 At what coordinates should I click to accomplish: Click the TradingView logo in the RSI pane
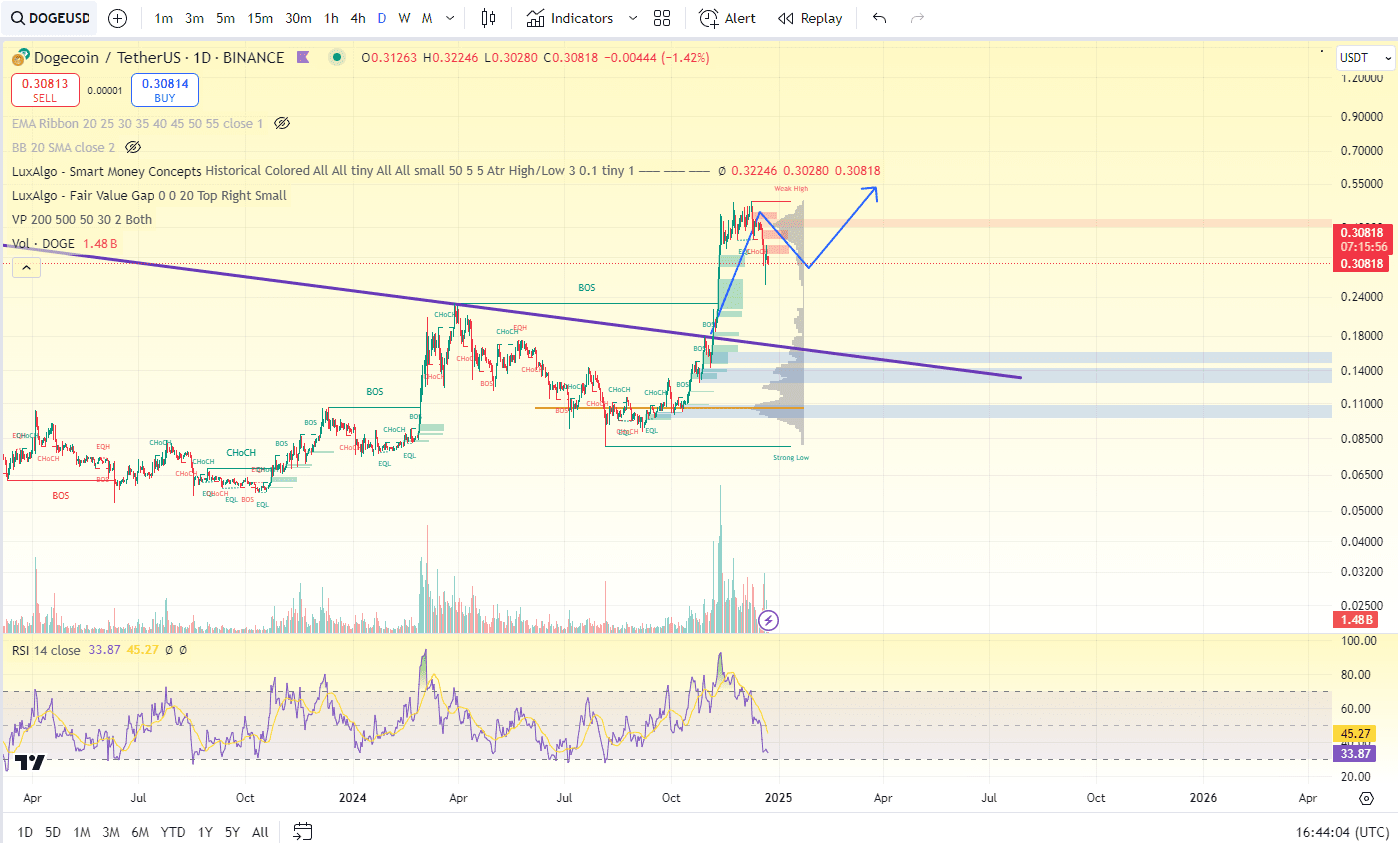[31, 763]
